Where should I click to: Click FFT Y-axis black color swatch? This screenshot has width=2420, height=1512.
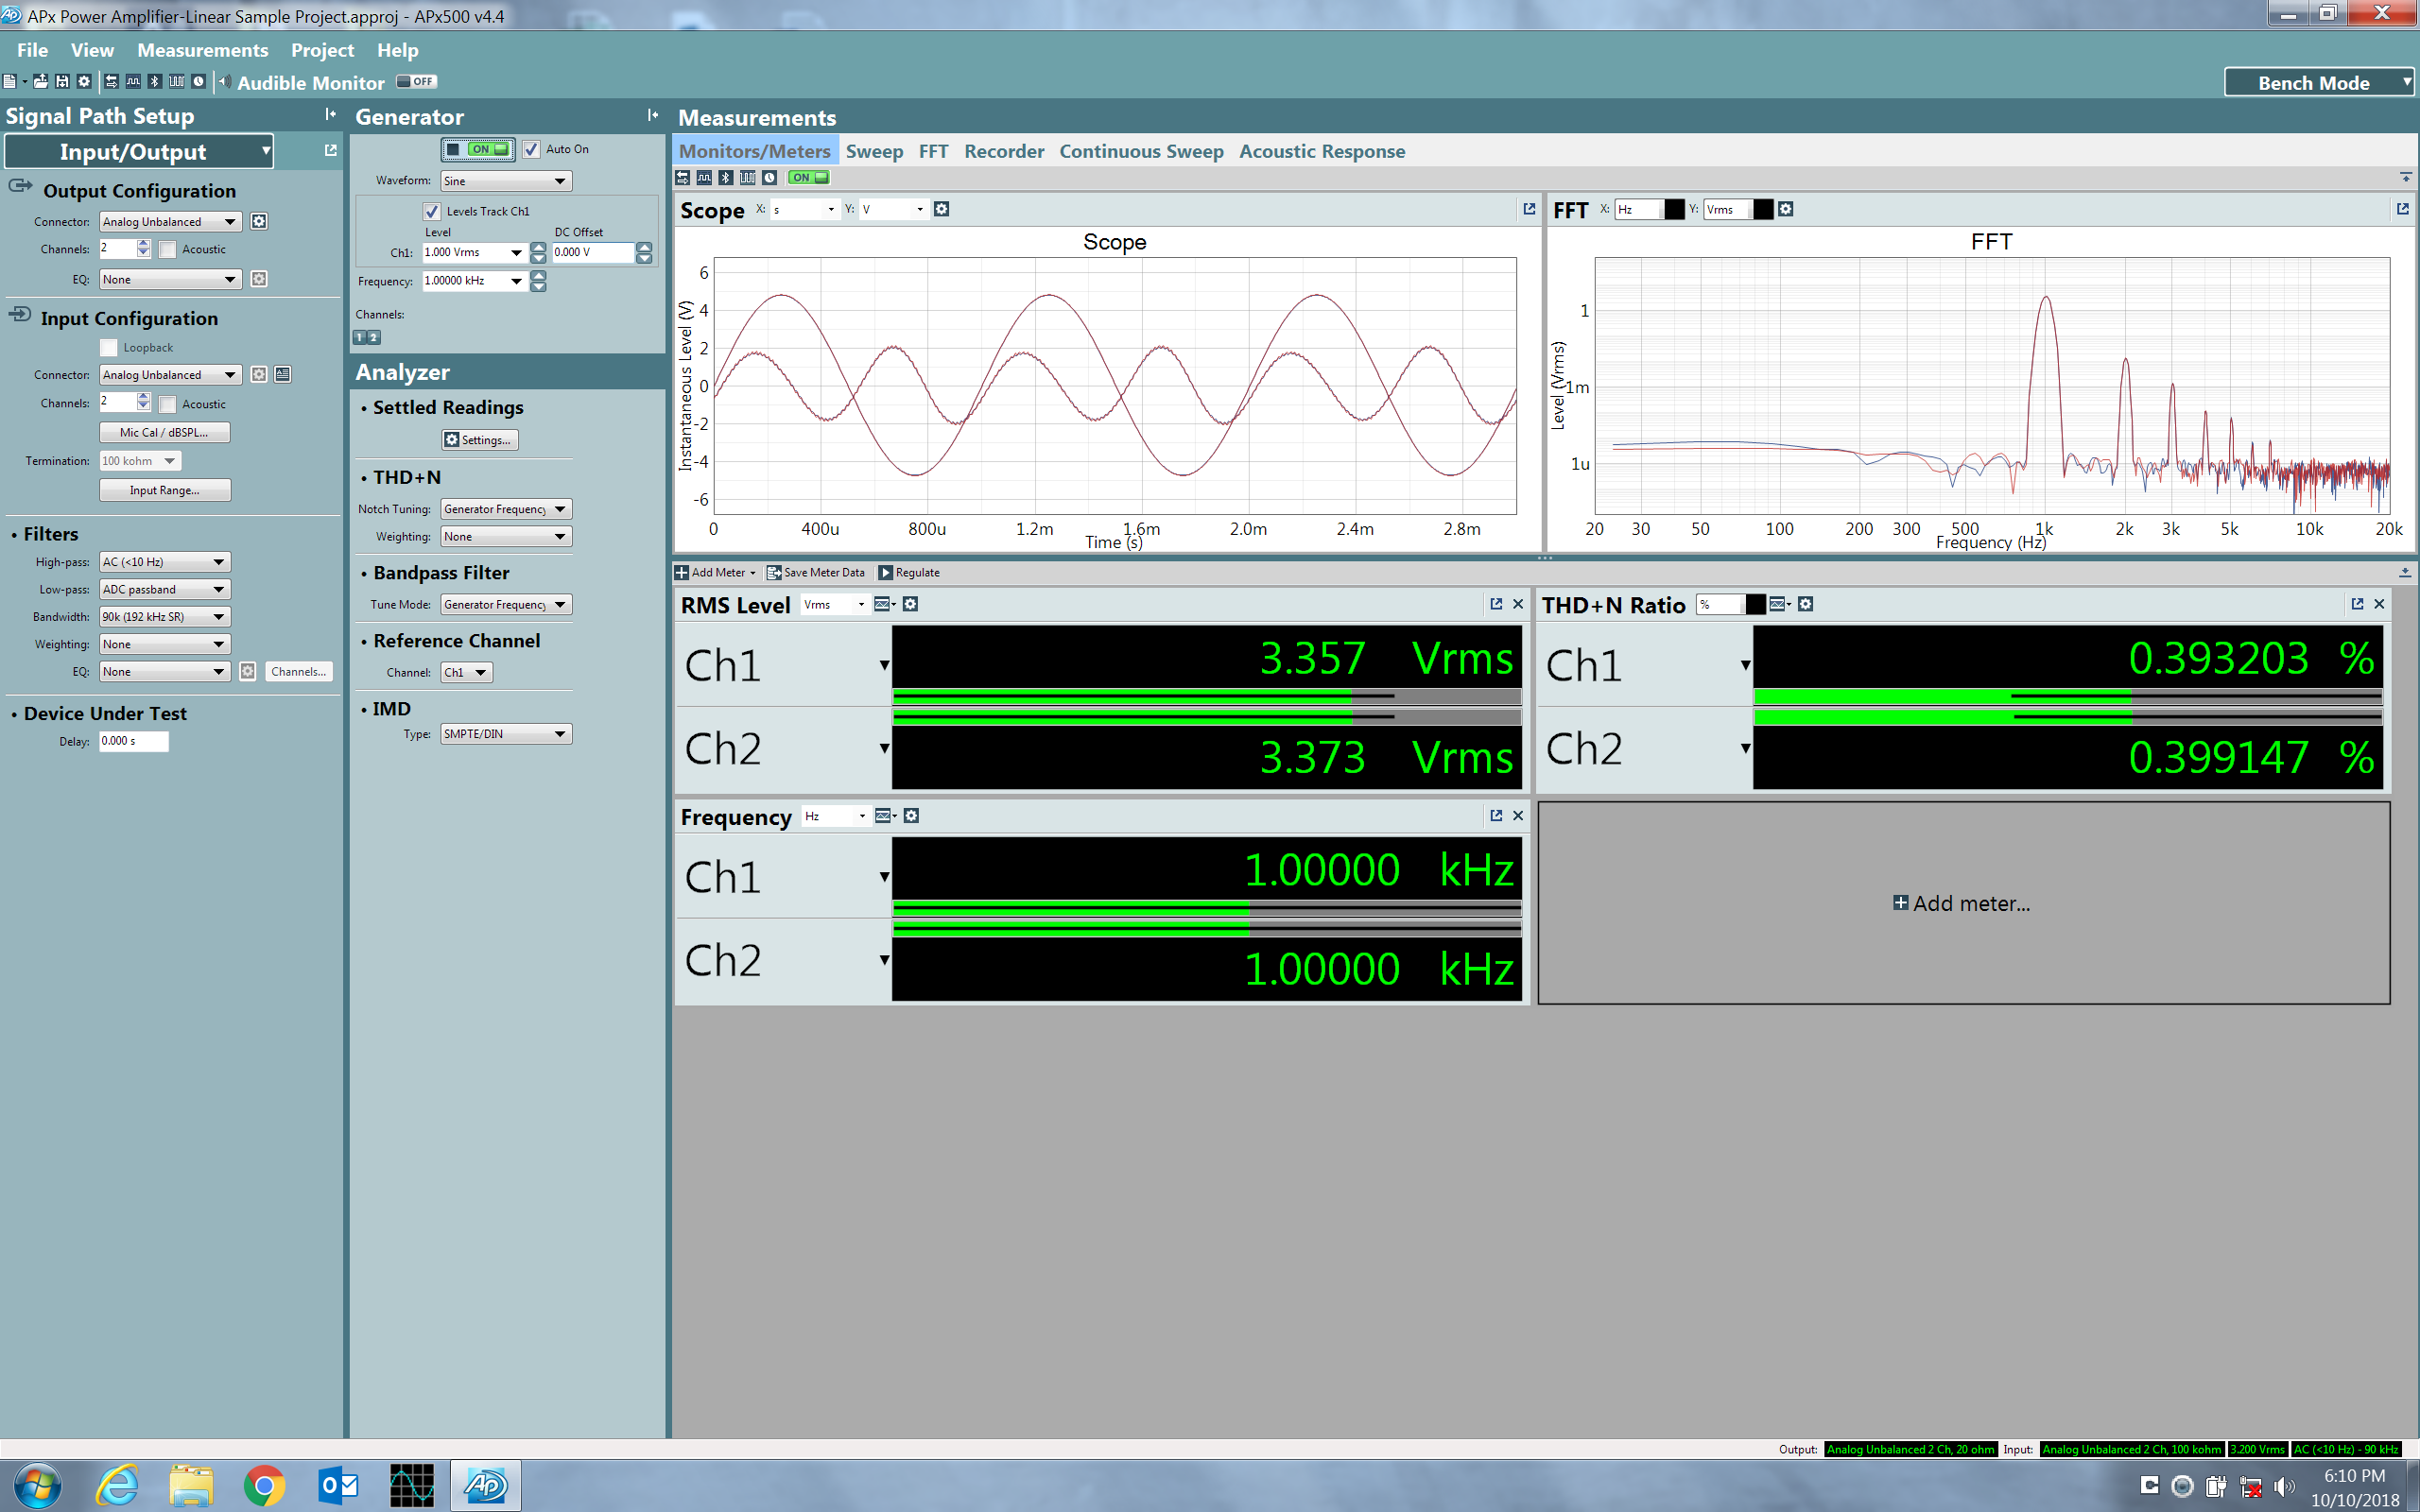[1763, 209]
